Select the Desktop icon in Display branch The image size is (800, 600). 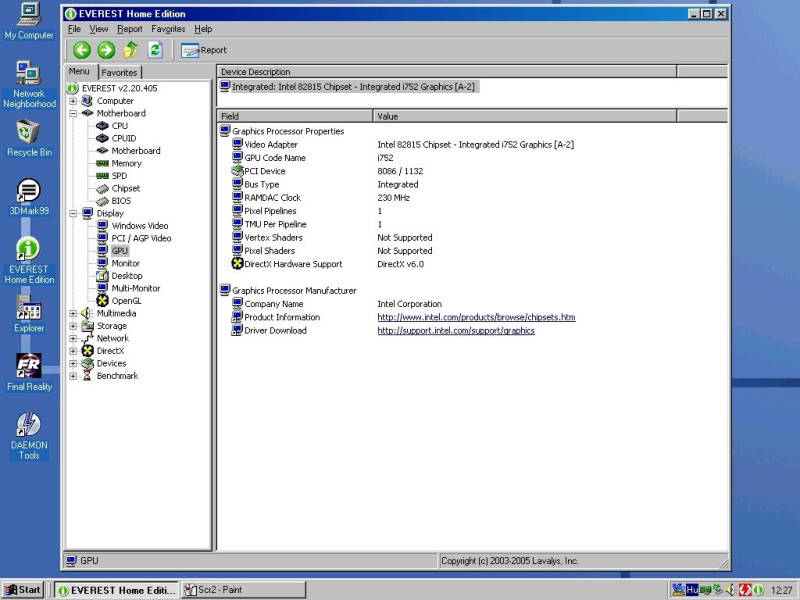tap(102, 276)
